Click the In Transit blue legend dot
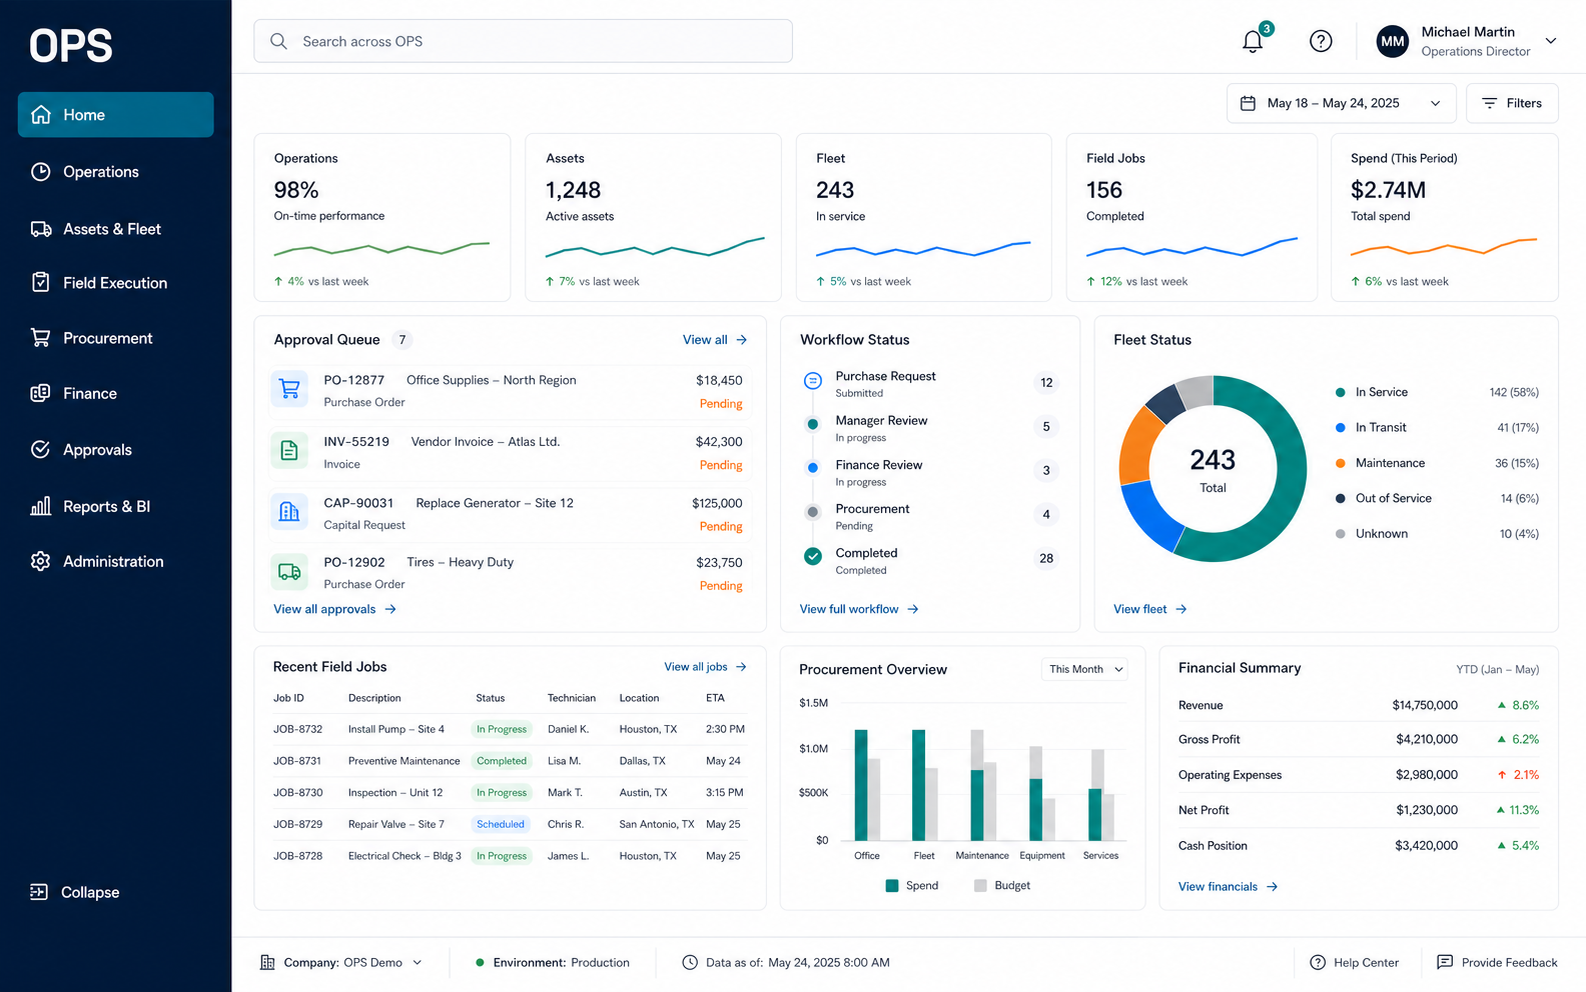The image size is (1586, 992). 1340,428
